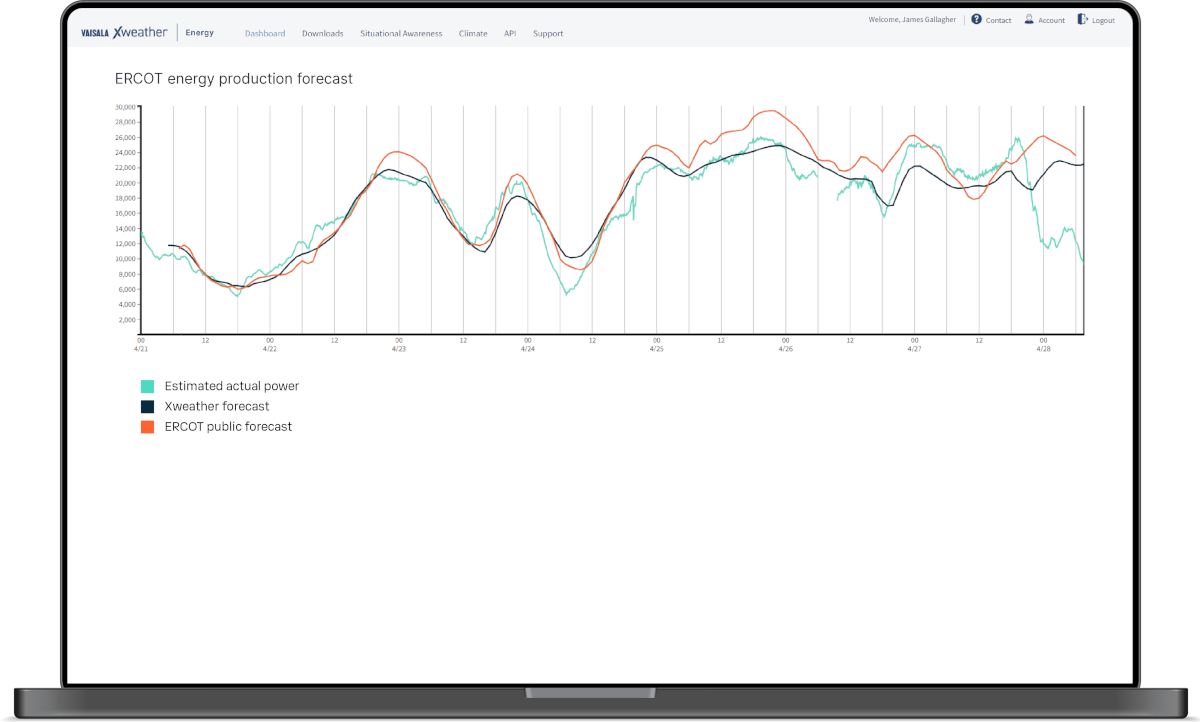Click the Account person icon
The image size is (1200, 722).
pos(1029,19)
